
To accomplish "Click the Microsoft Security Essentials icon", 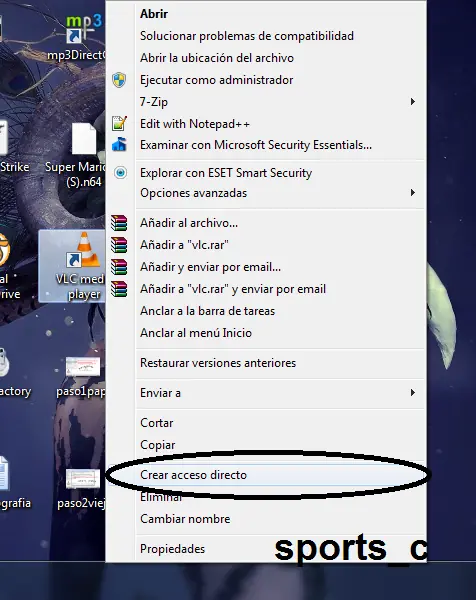I will point(119,145).
